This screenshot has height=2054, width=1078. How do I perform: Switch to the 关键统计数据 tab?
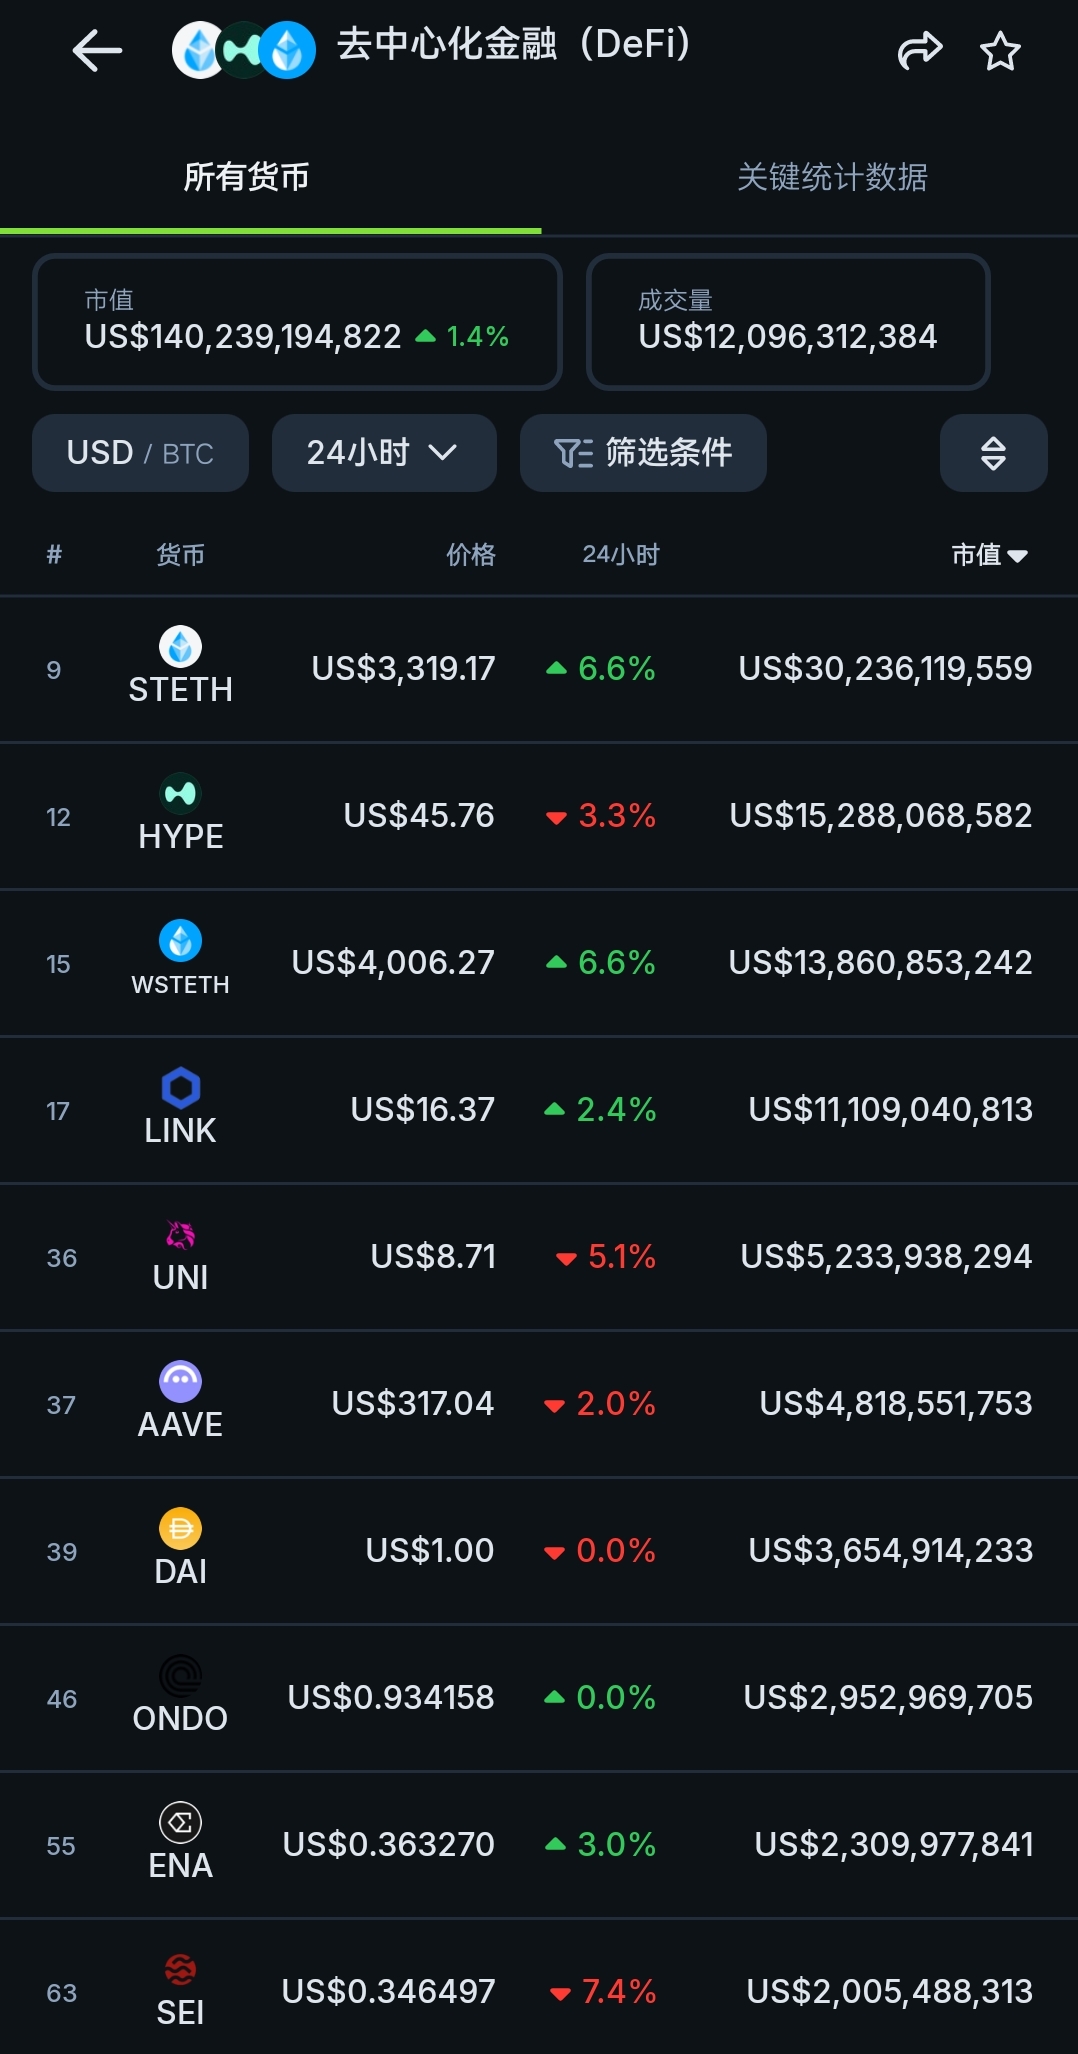832,177
